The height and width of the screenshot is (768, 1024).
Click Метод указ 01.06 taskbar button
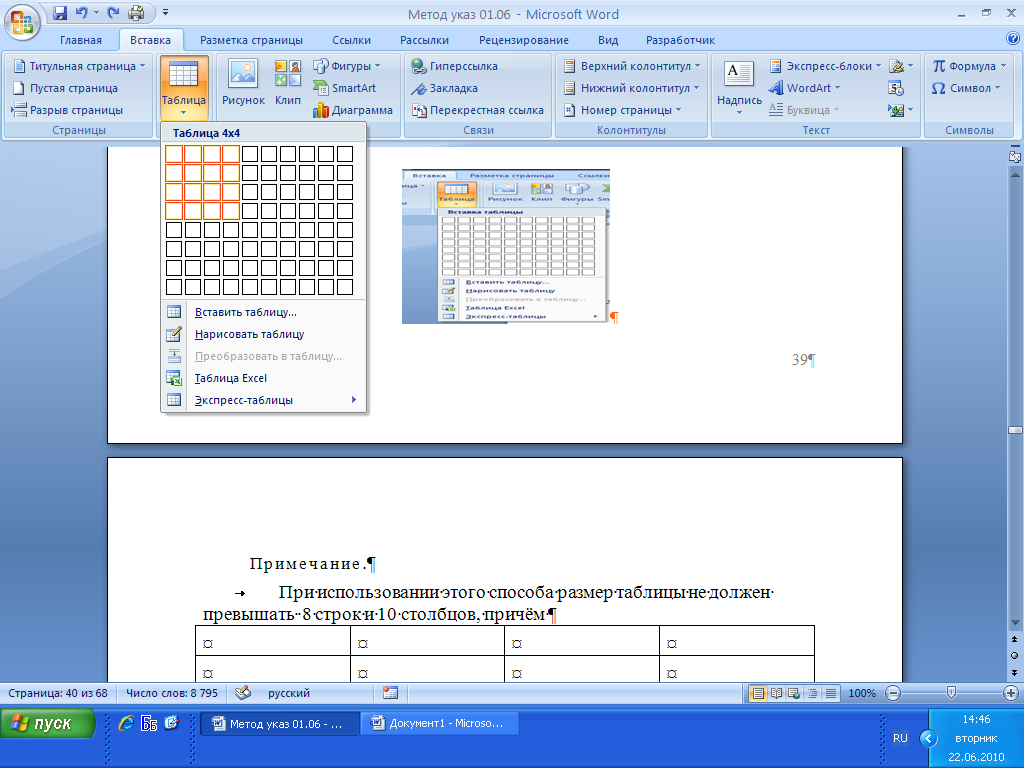coord(280,724)
